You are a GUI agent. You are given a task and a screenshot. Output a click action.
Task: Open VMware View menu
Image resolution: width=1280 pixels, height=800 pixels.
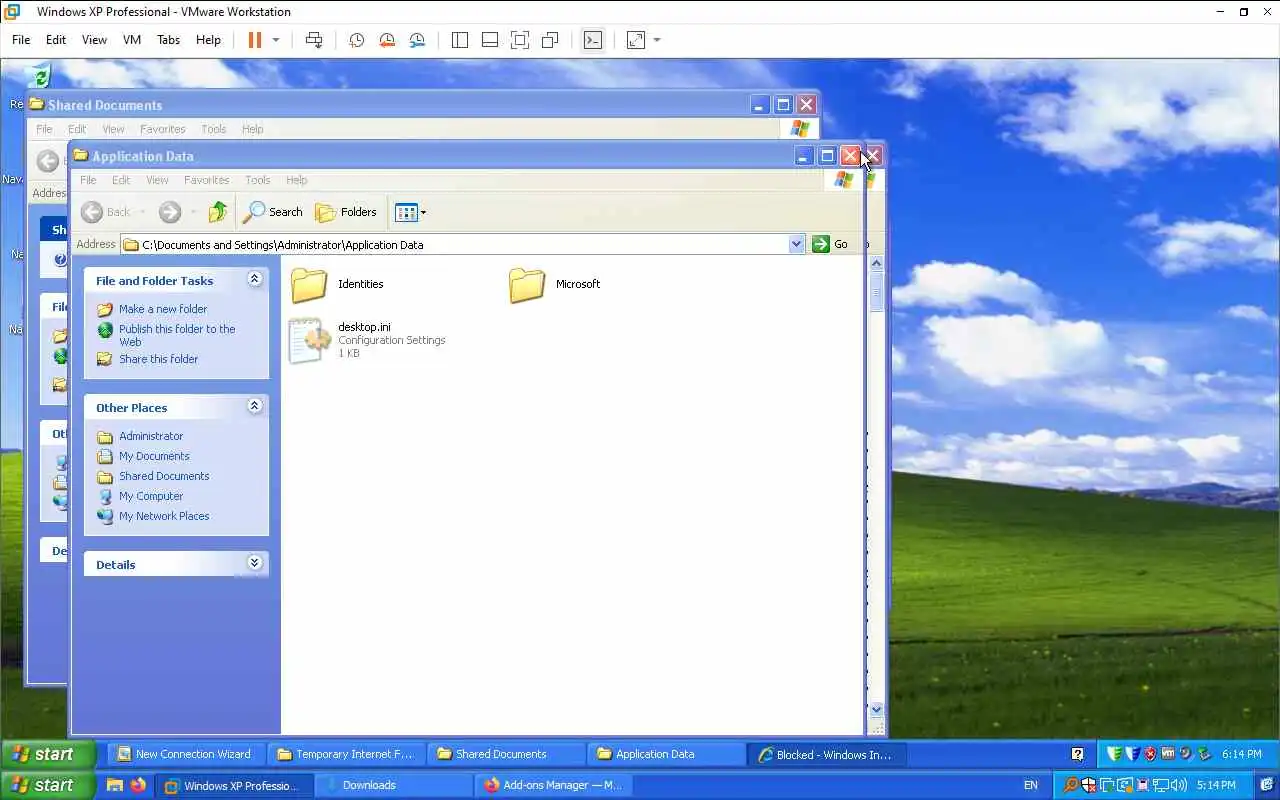(x=94, y=40)
